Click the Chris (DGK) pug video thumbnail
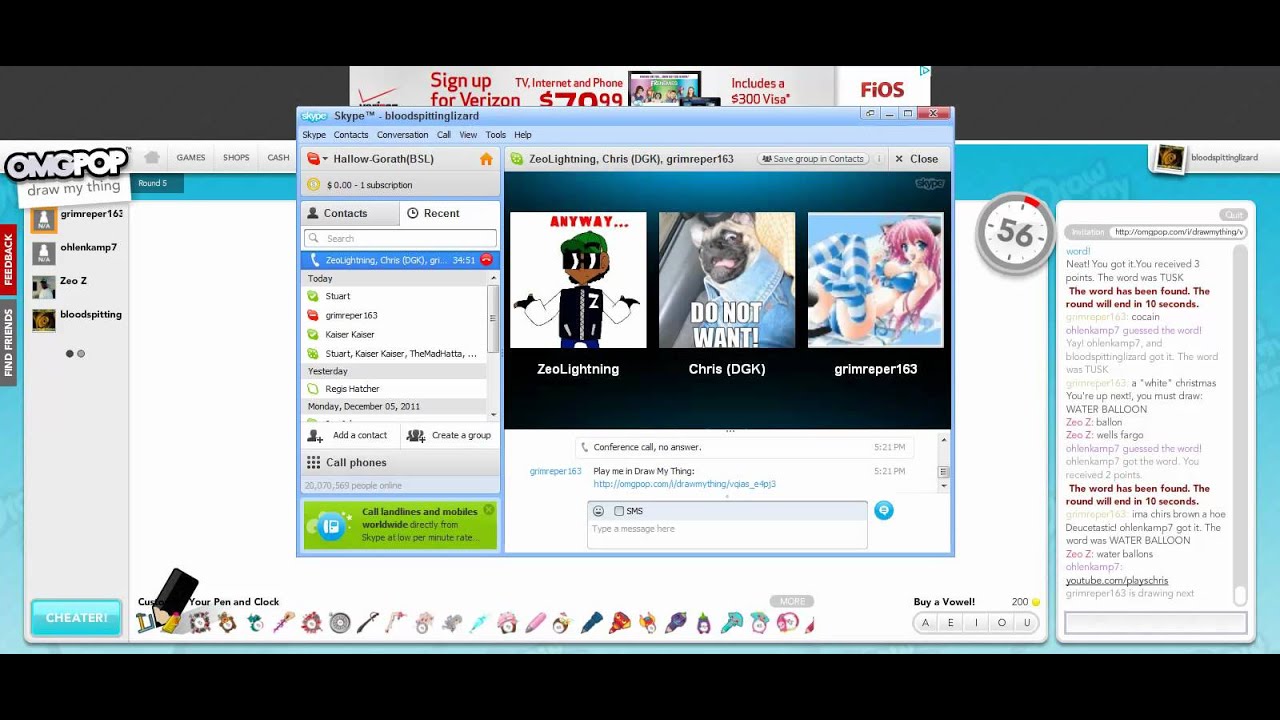The width and height of the screenshot is (1280, 720). click(x=727, y=280)
